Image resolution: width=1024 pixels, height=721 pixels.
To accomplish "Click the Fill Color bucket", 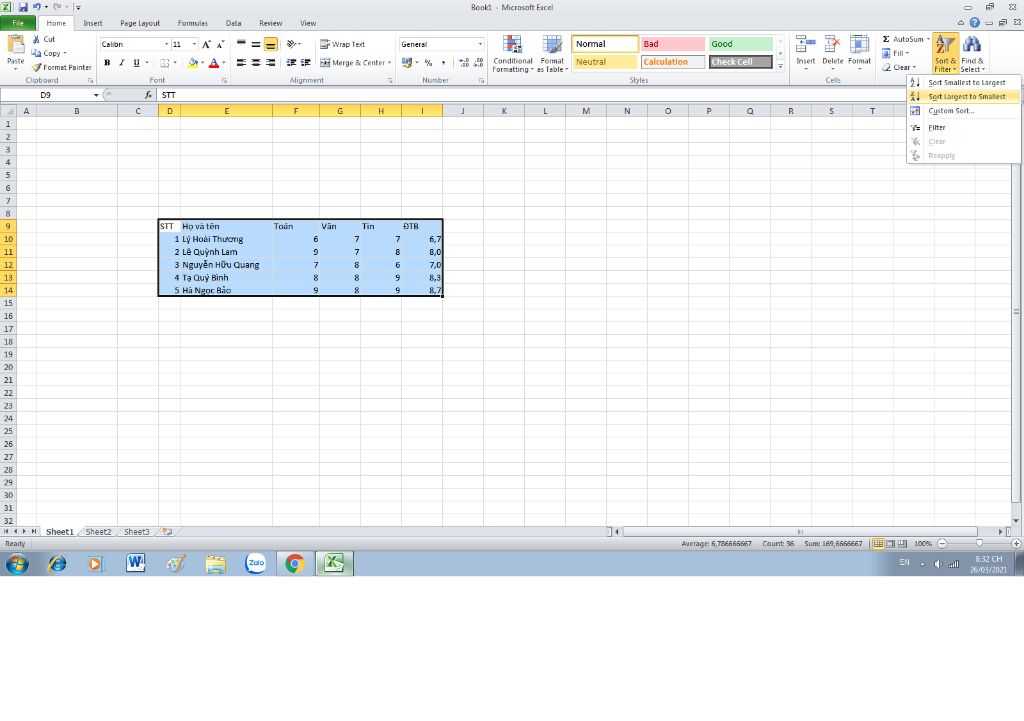I will point(193,63).
